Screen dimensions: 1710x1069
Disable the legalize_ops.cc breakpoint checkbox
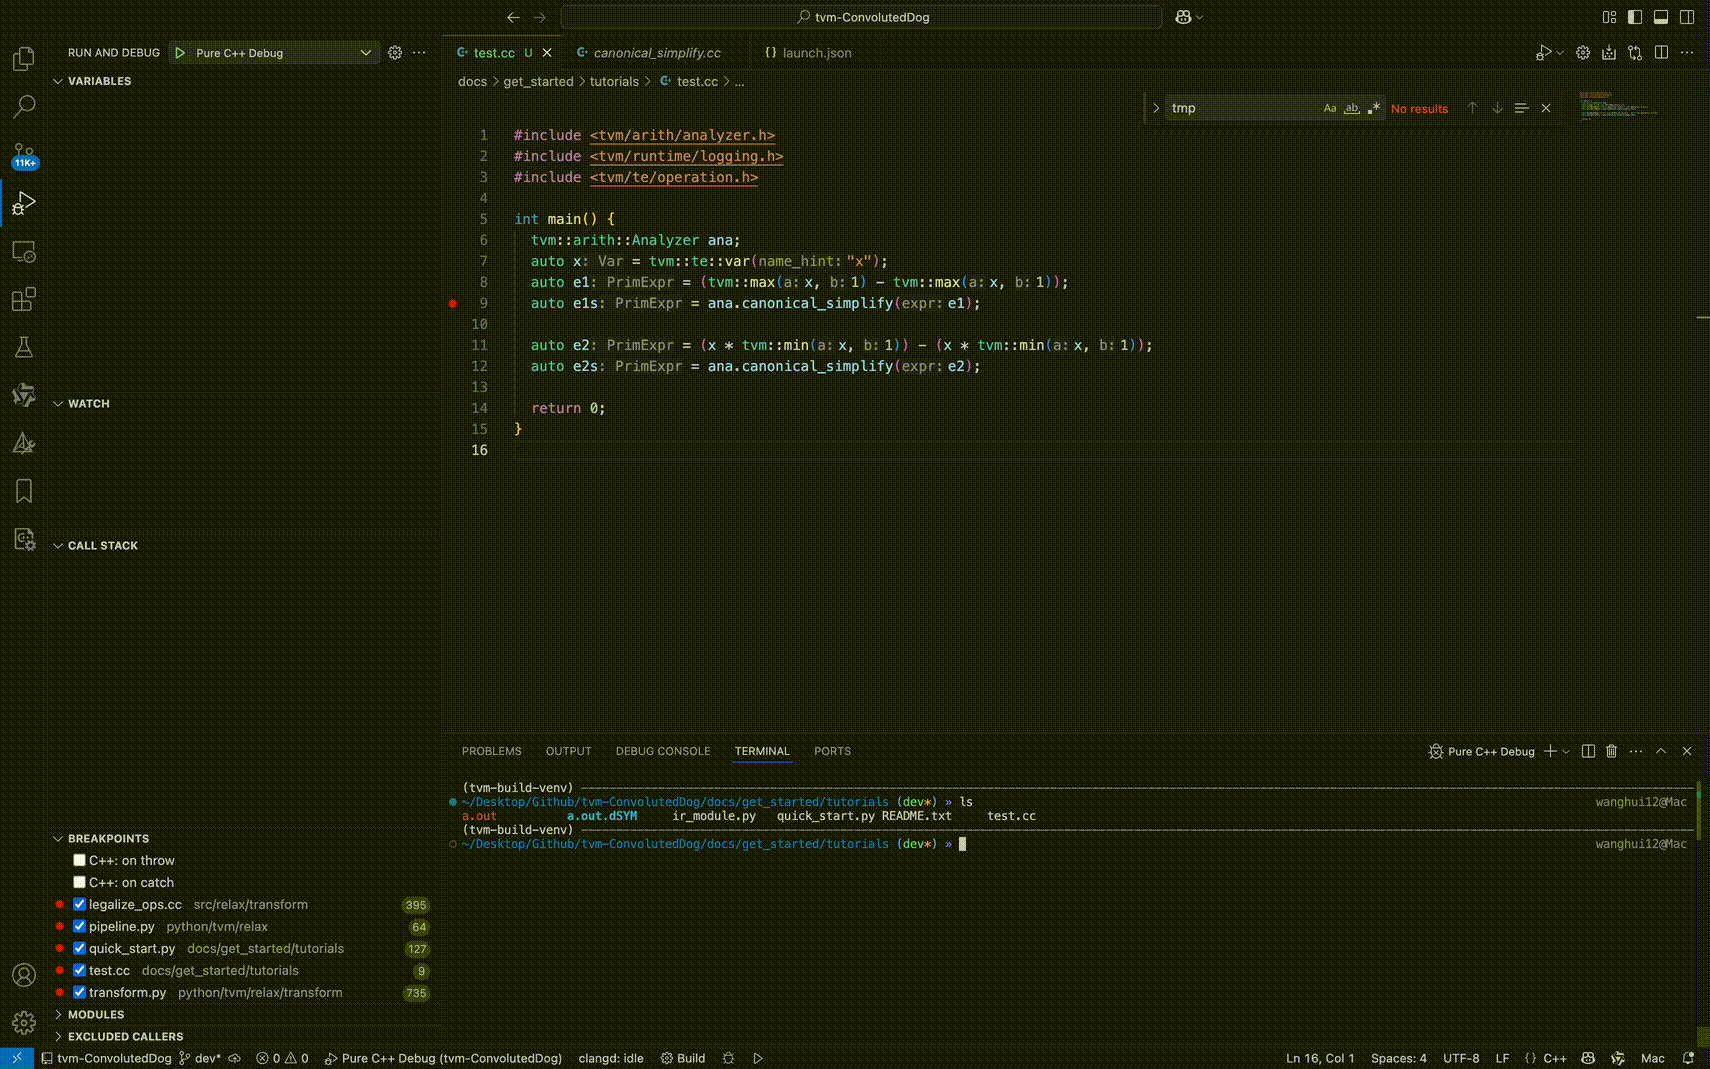pos(79,904)
